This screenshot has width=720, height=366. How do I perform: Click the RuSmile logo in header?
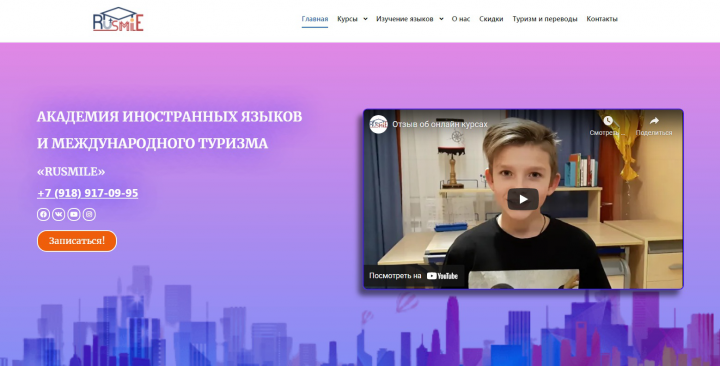(x=118, y=19)
